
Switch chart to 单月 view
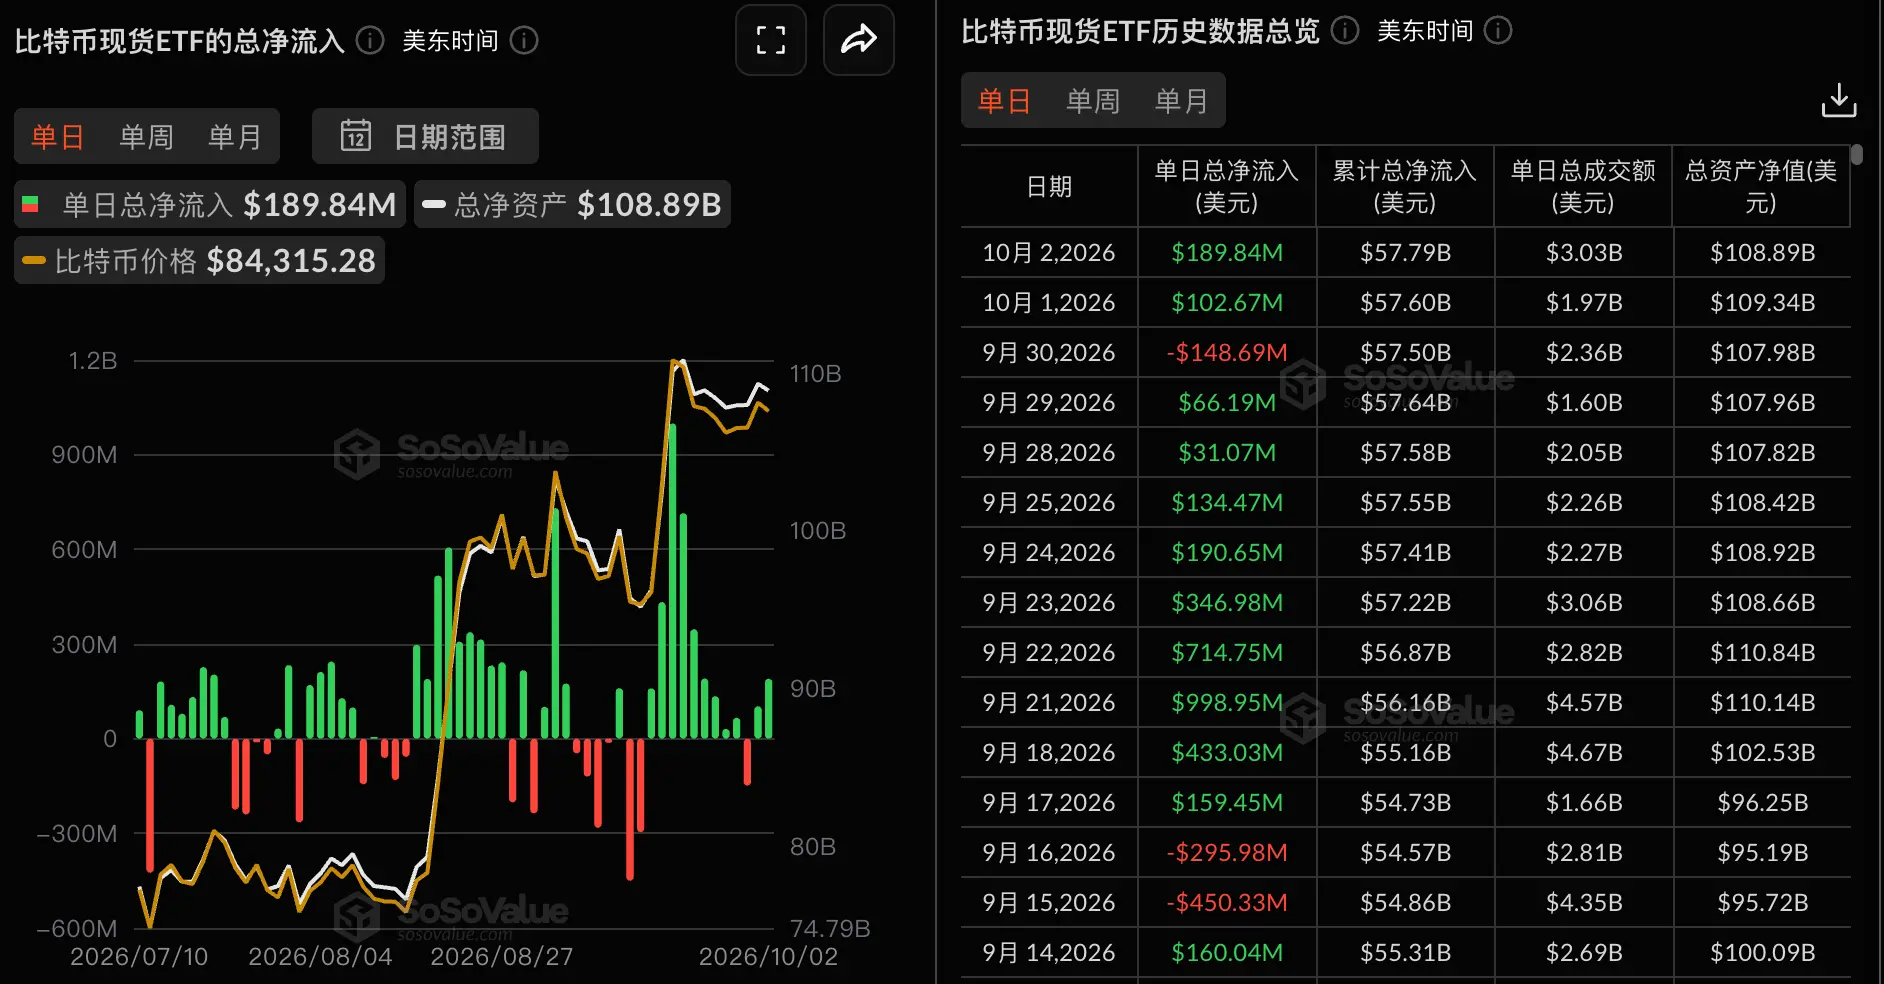pos(235,137)
